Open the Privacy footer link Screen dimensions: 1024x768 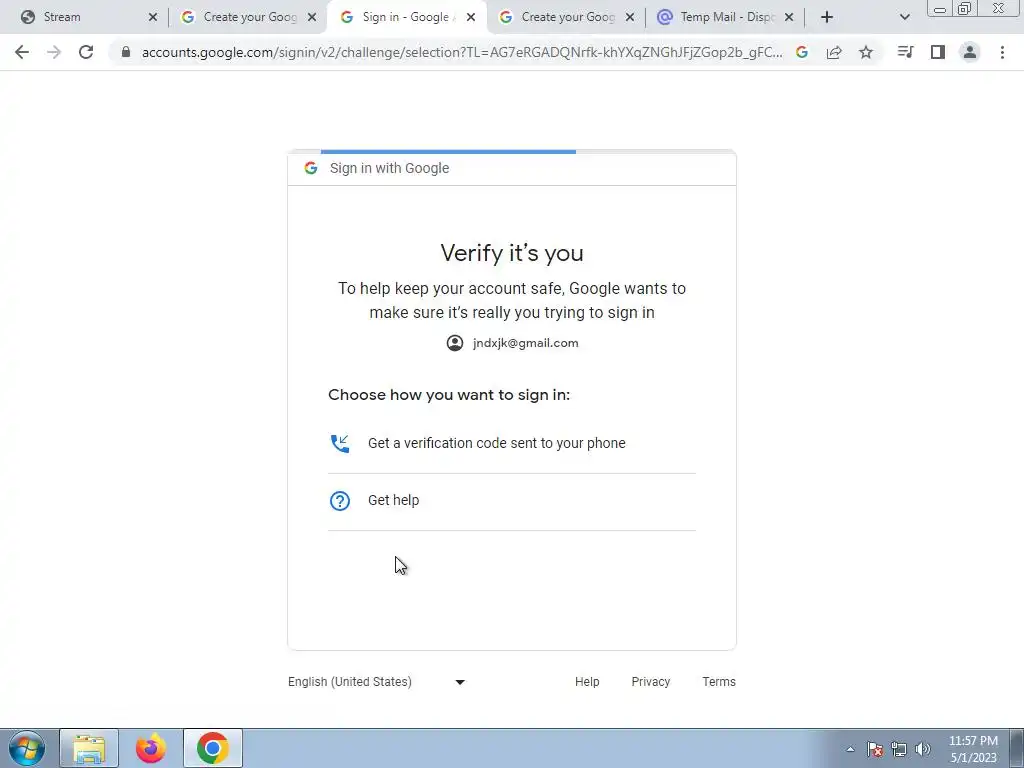650,682
